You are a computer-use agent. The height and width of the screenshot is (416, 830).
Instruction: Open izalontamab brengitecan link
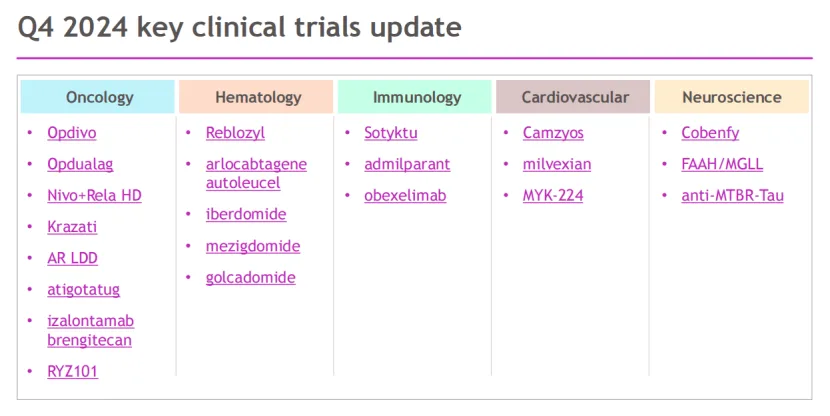pos(90,330)
